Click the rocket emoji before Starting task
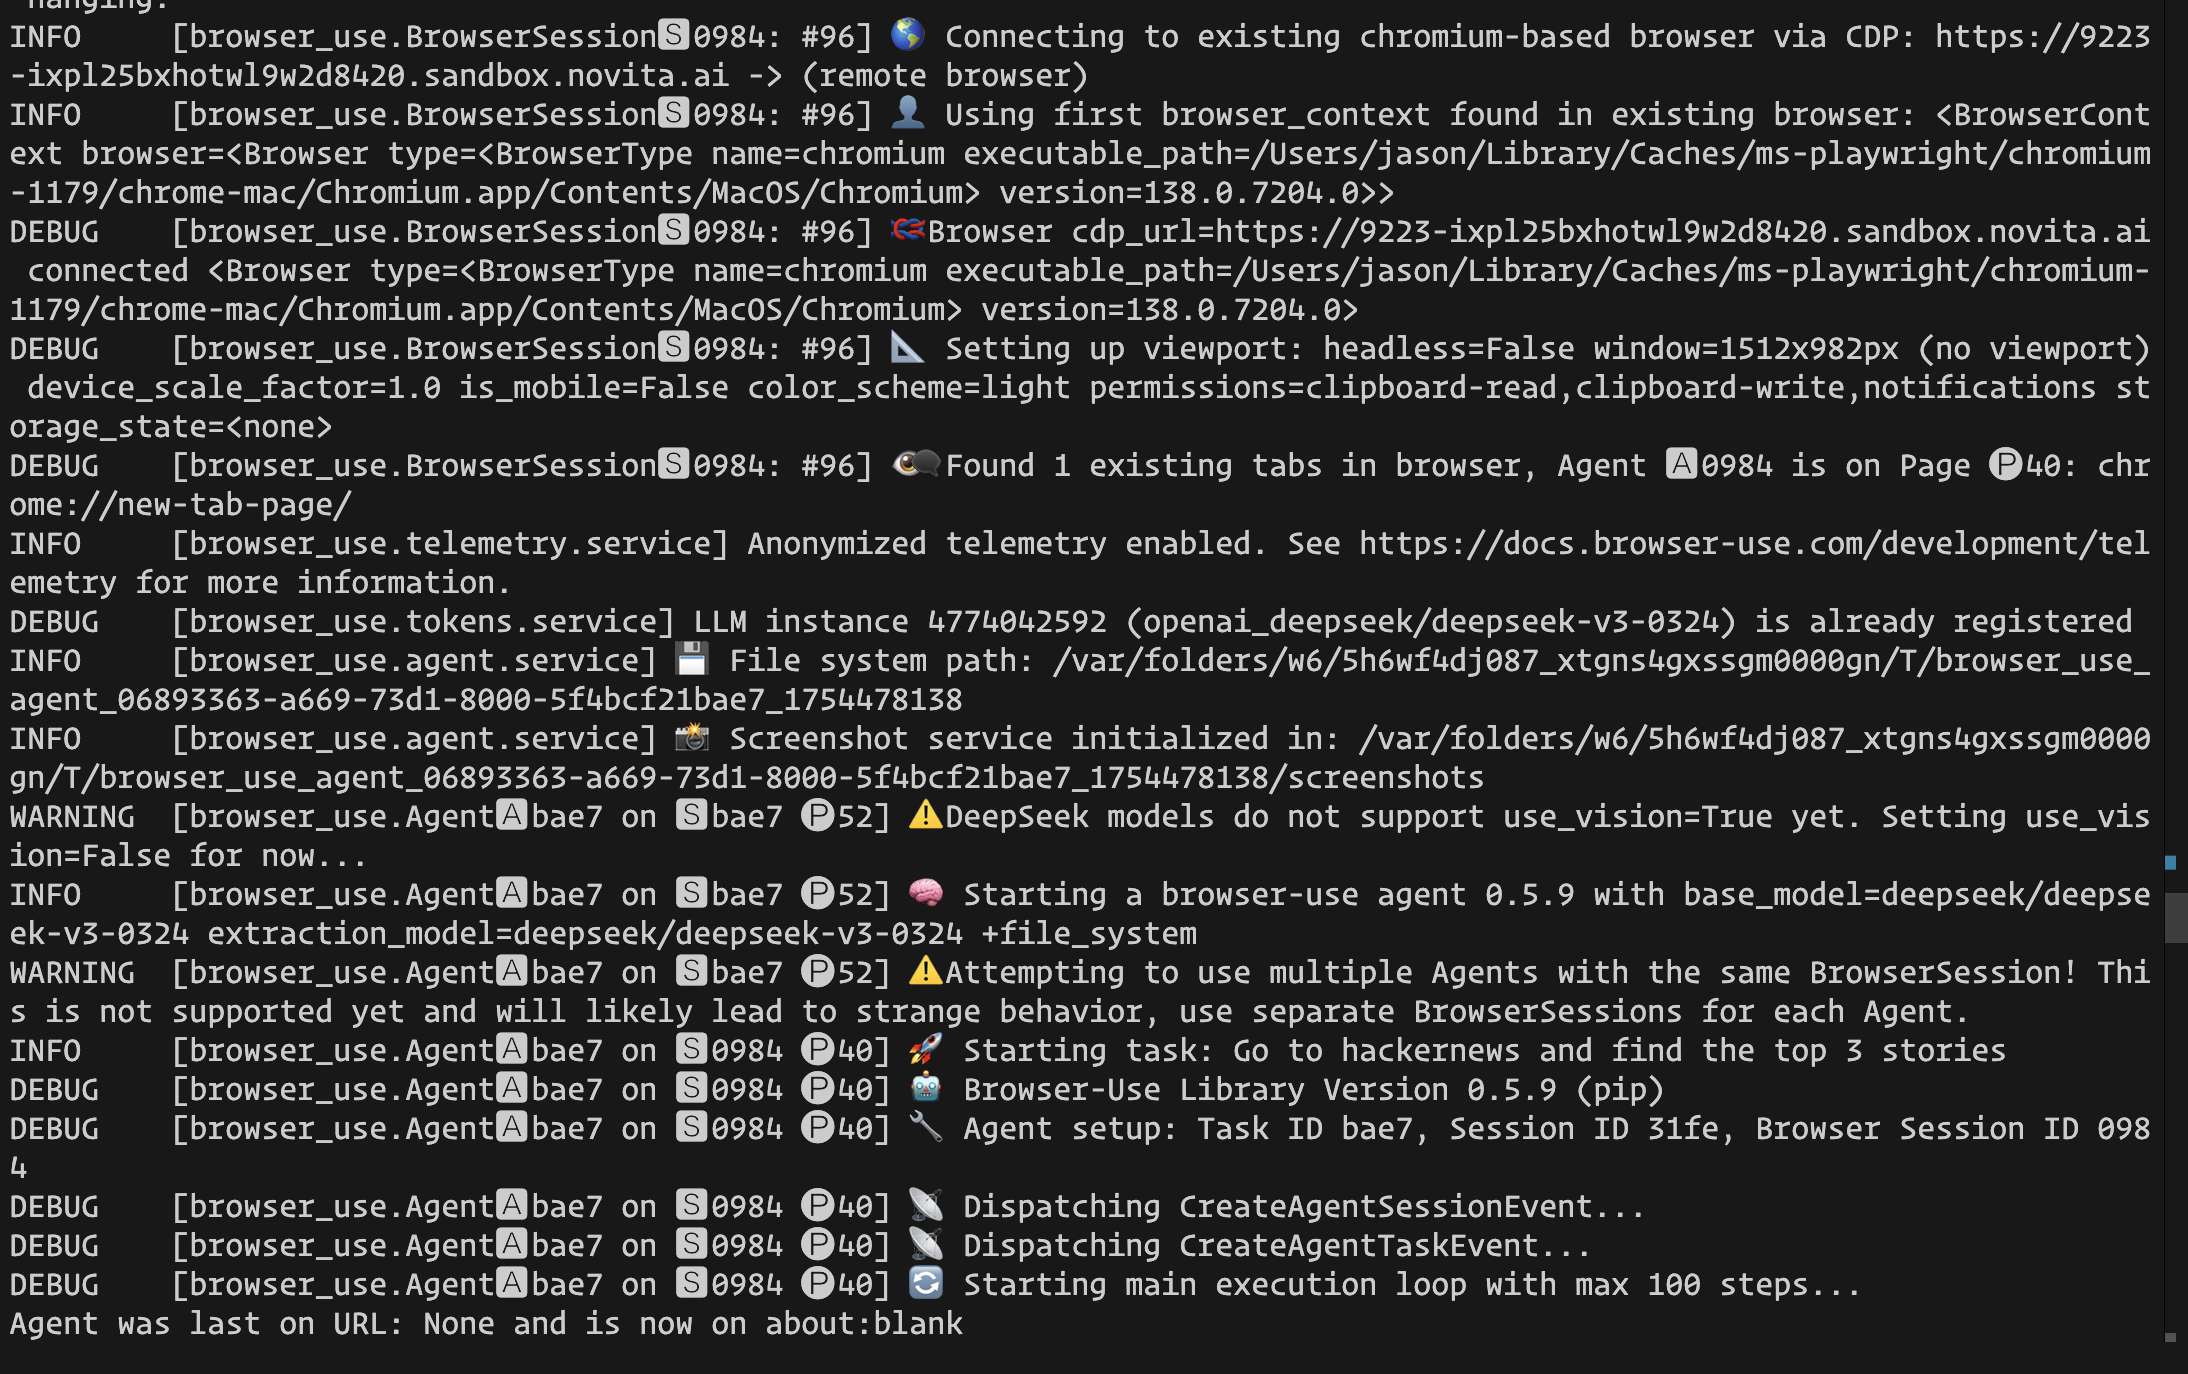Viewport: 2188px width, 1374px height. pos(926,1049)
